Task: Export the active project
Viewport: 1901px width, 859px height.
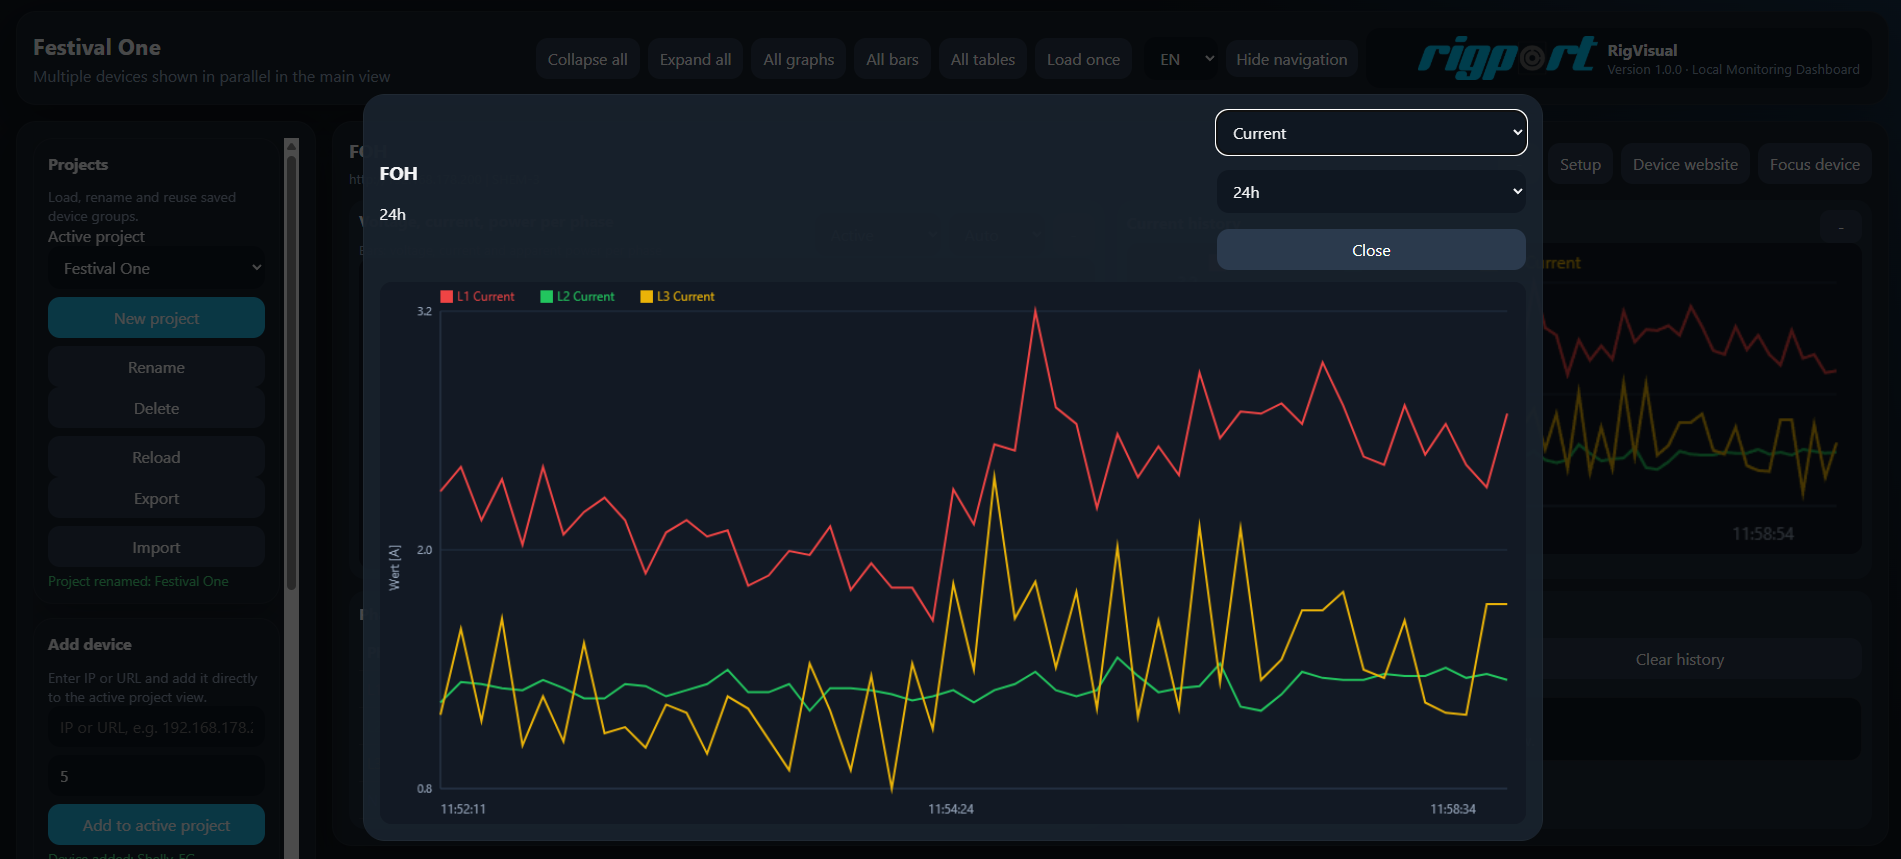Action: (157, 498)
